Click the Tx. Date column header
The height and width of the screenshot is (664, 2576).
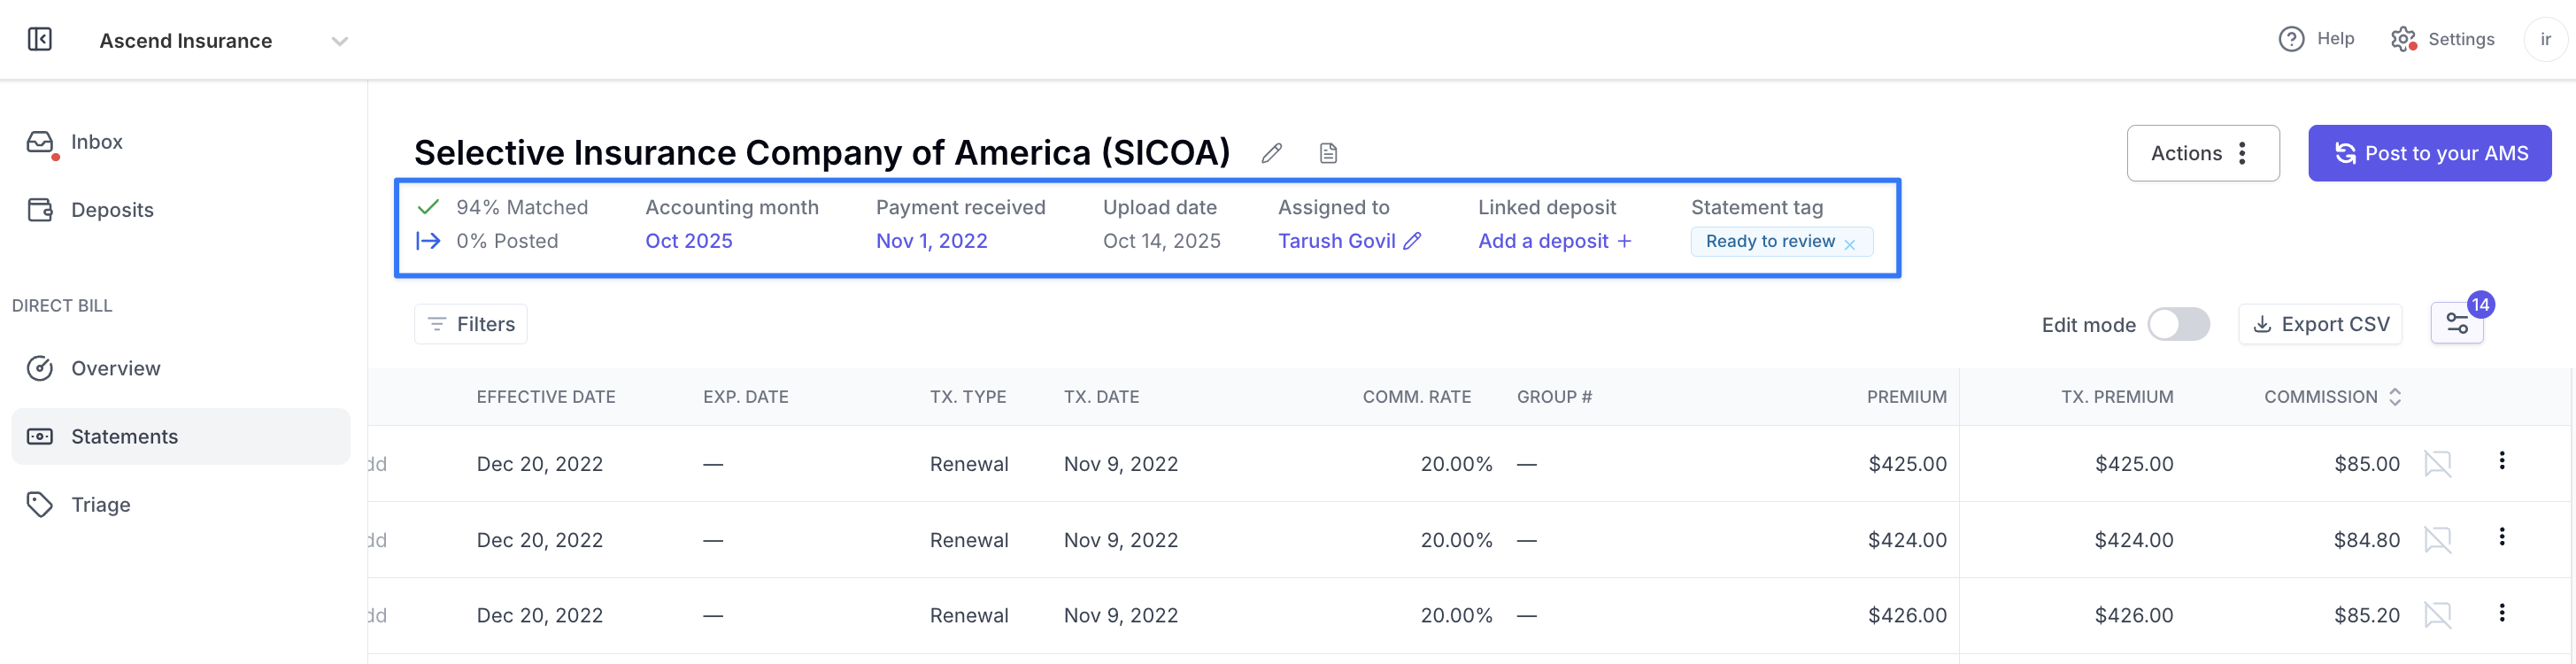tap(1101, 397)
